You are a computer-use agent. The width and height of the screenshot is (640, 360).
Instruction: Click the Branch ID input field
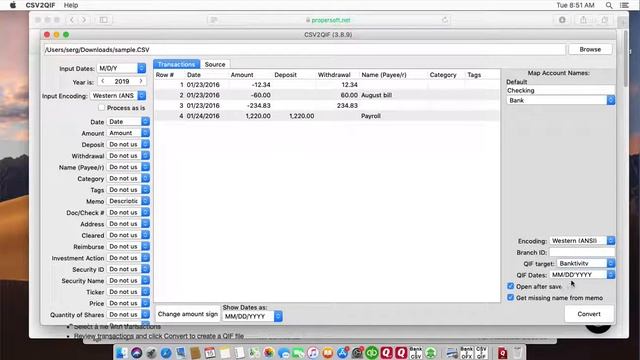582,252
